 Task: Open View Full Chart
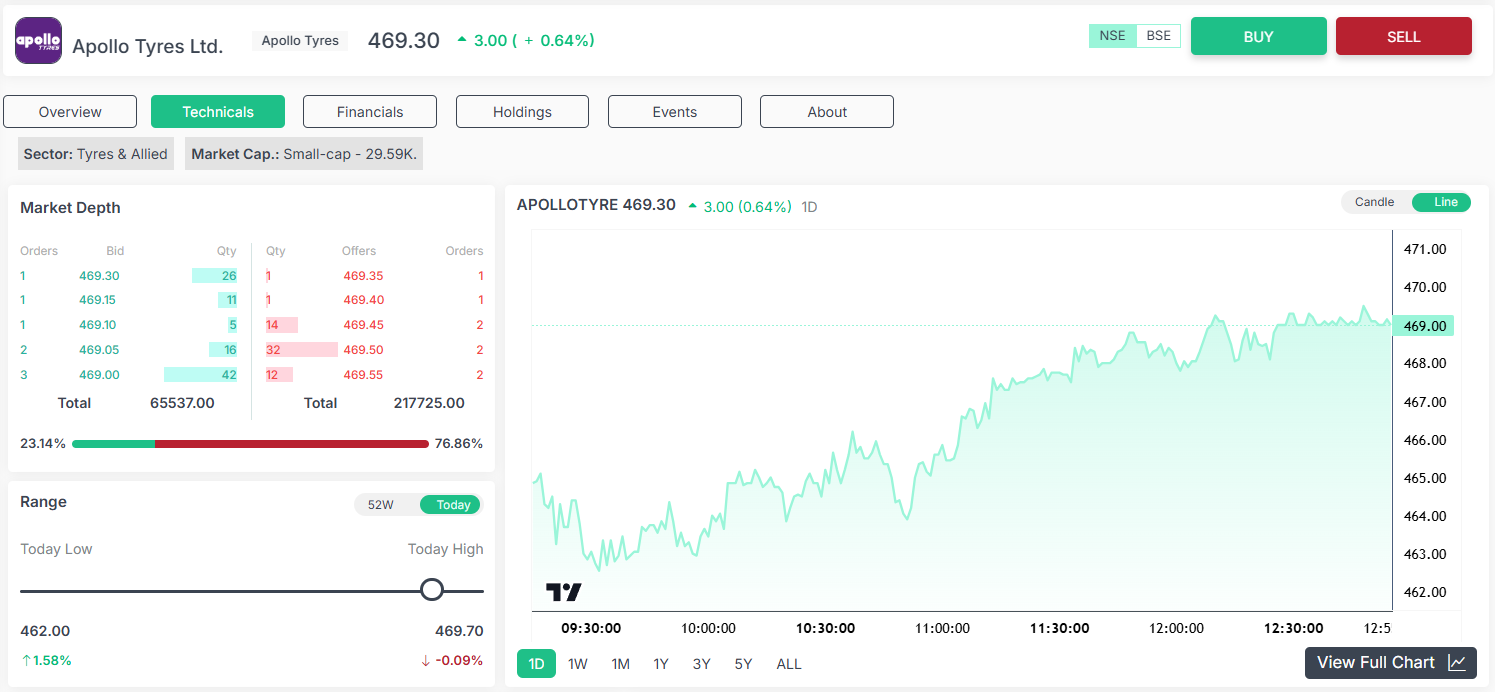1391,662
